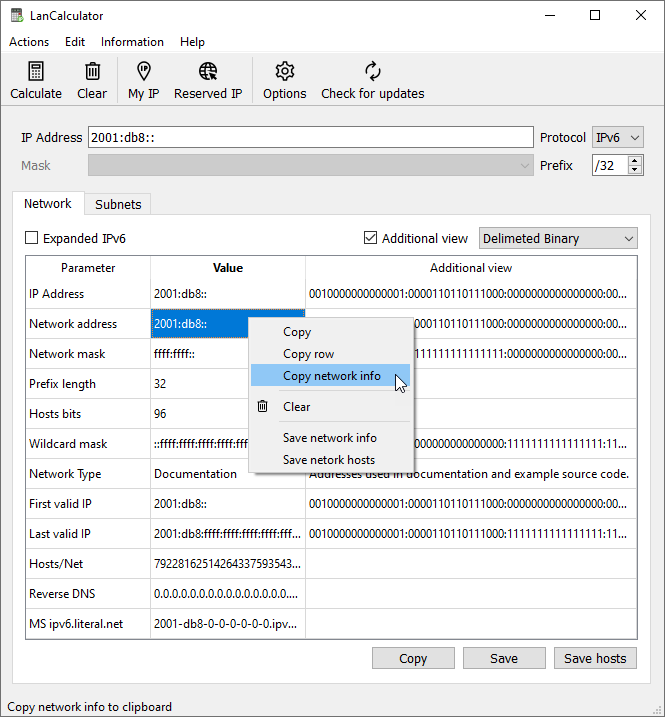Image resolution: width=665 pixels, height=717 pixels.
Task: Select the Prefix length value 32
Action: (x=199, y=384)
